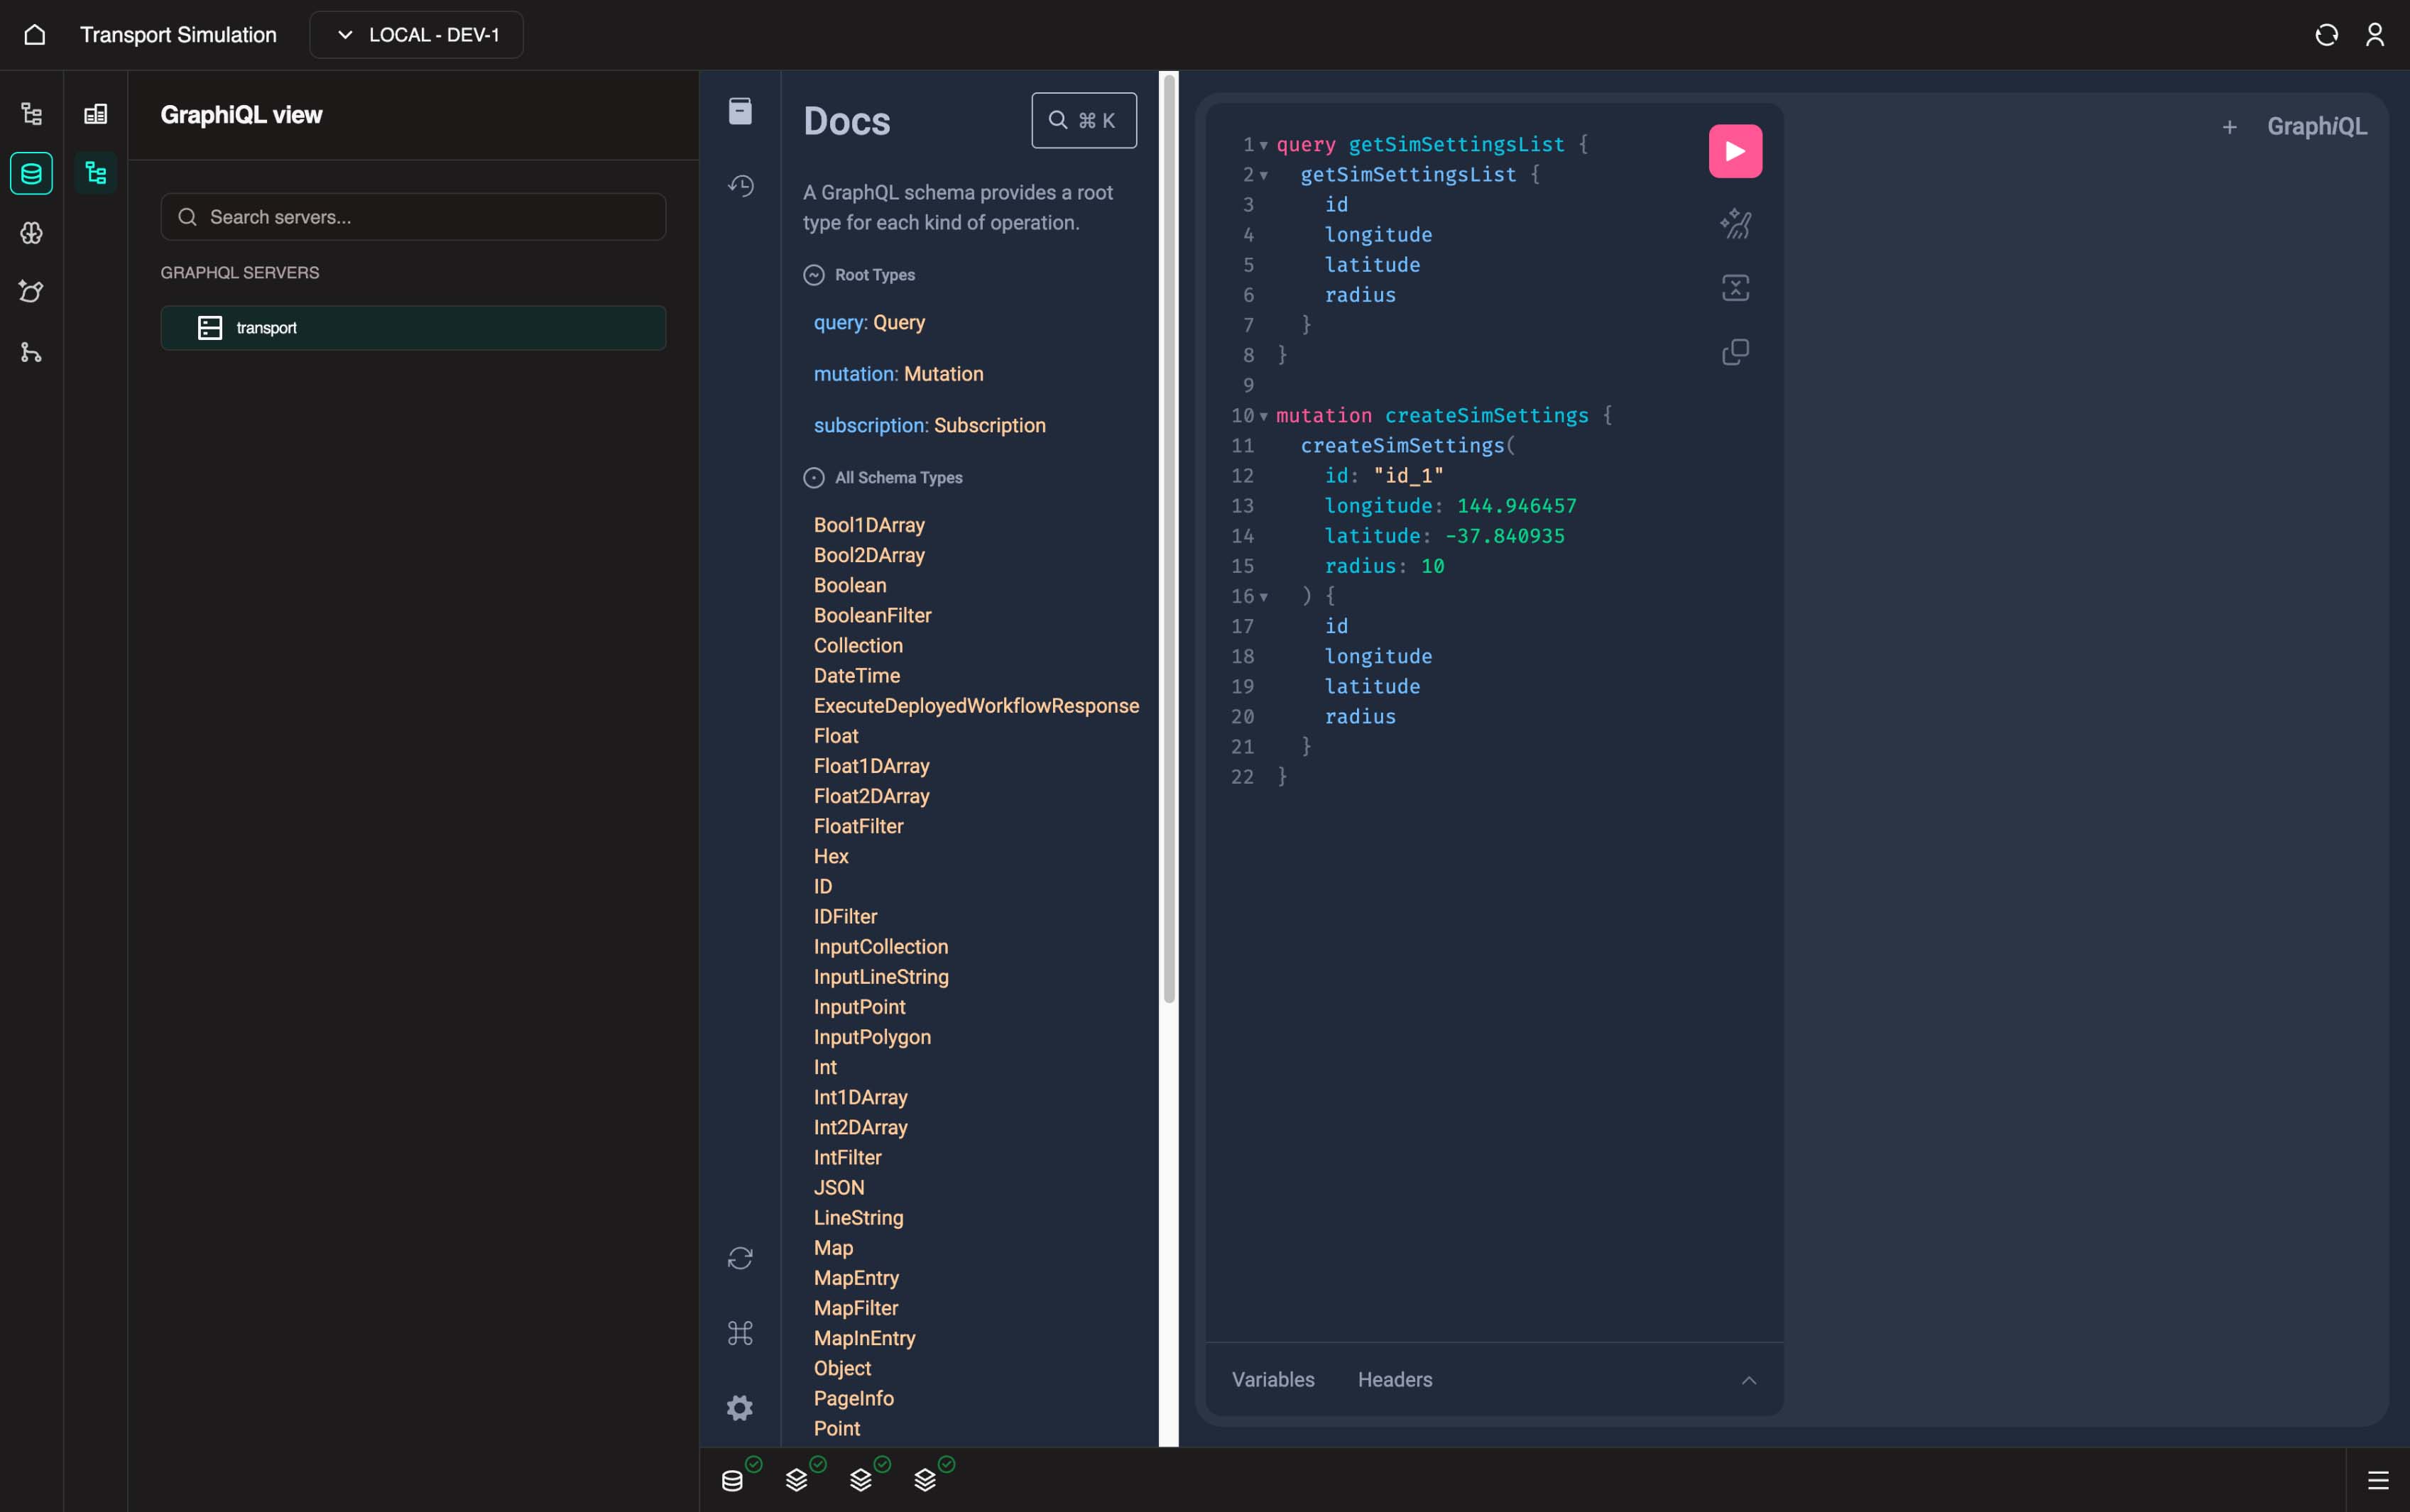Open the Mutation root type link
Image resolution: width=2410 pixels, height=1512 pixels.
(943, 374)
